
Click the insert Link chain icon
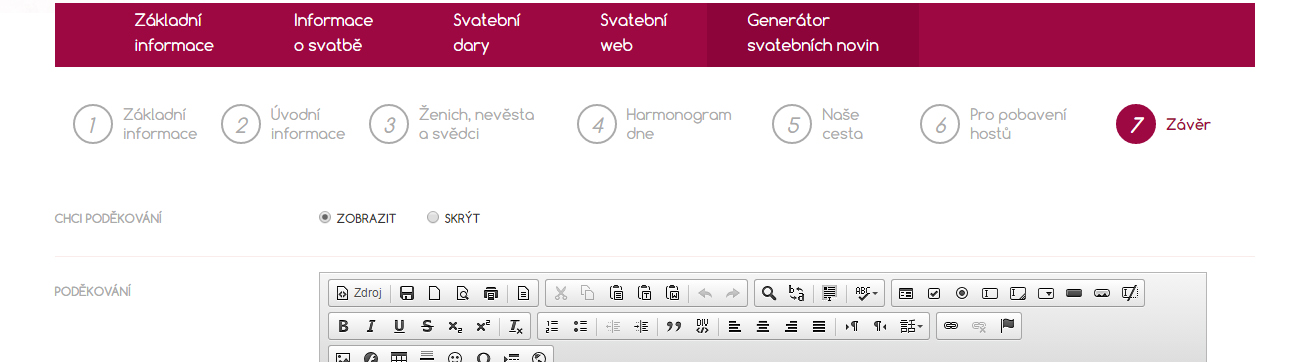pos(951,326)
